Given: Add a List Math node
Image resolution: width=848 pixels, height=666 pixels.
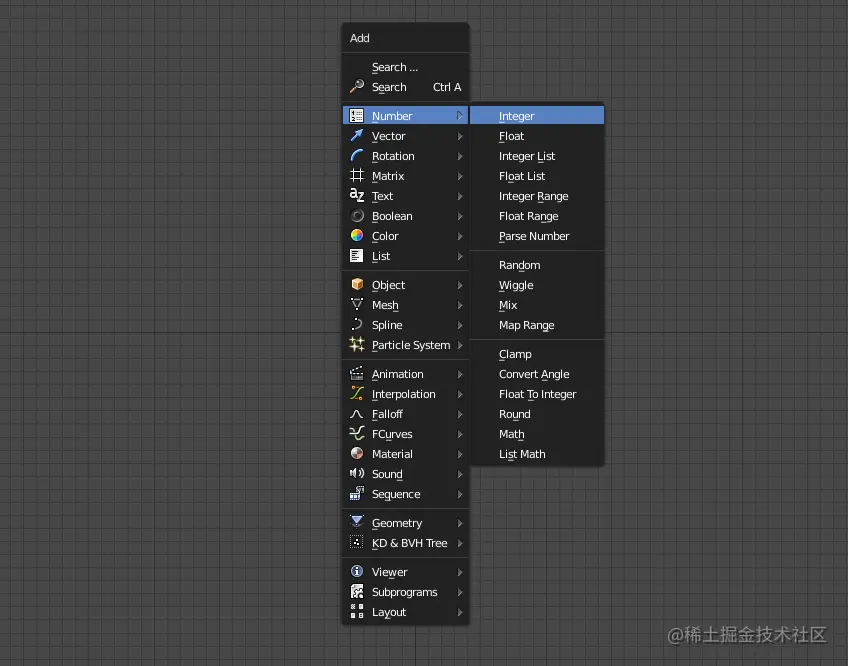Looking at the screenshot, I should (536, 454).
